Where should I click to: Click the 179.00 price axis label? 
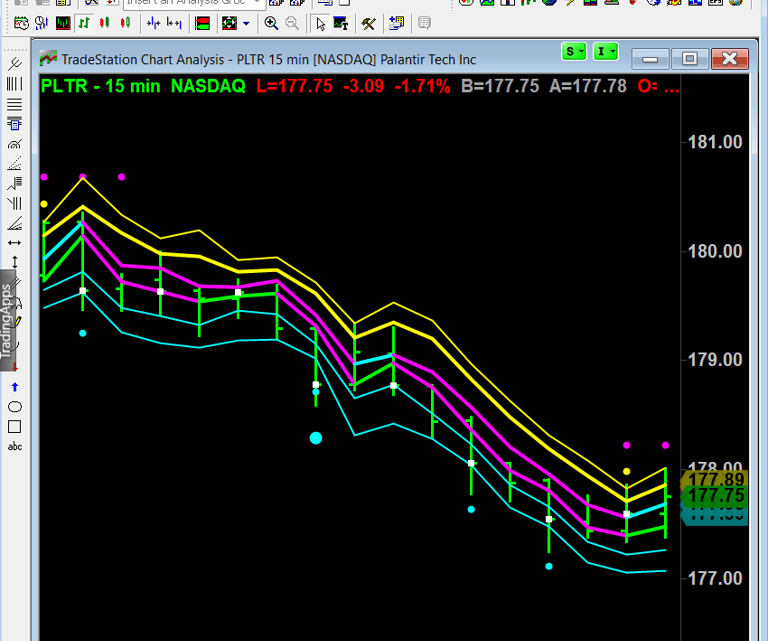pos(715,360)
